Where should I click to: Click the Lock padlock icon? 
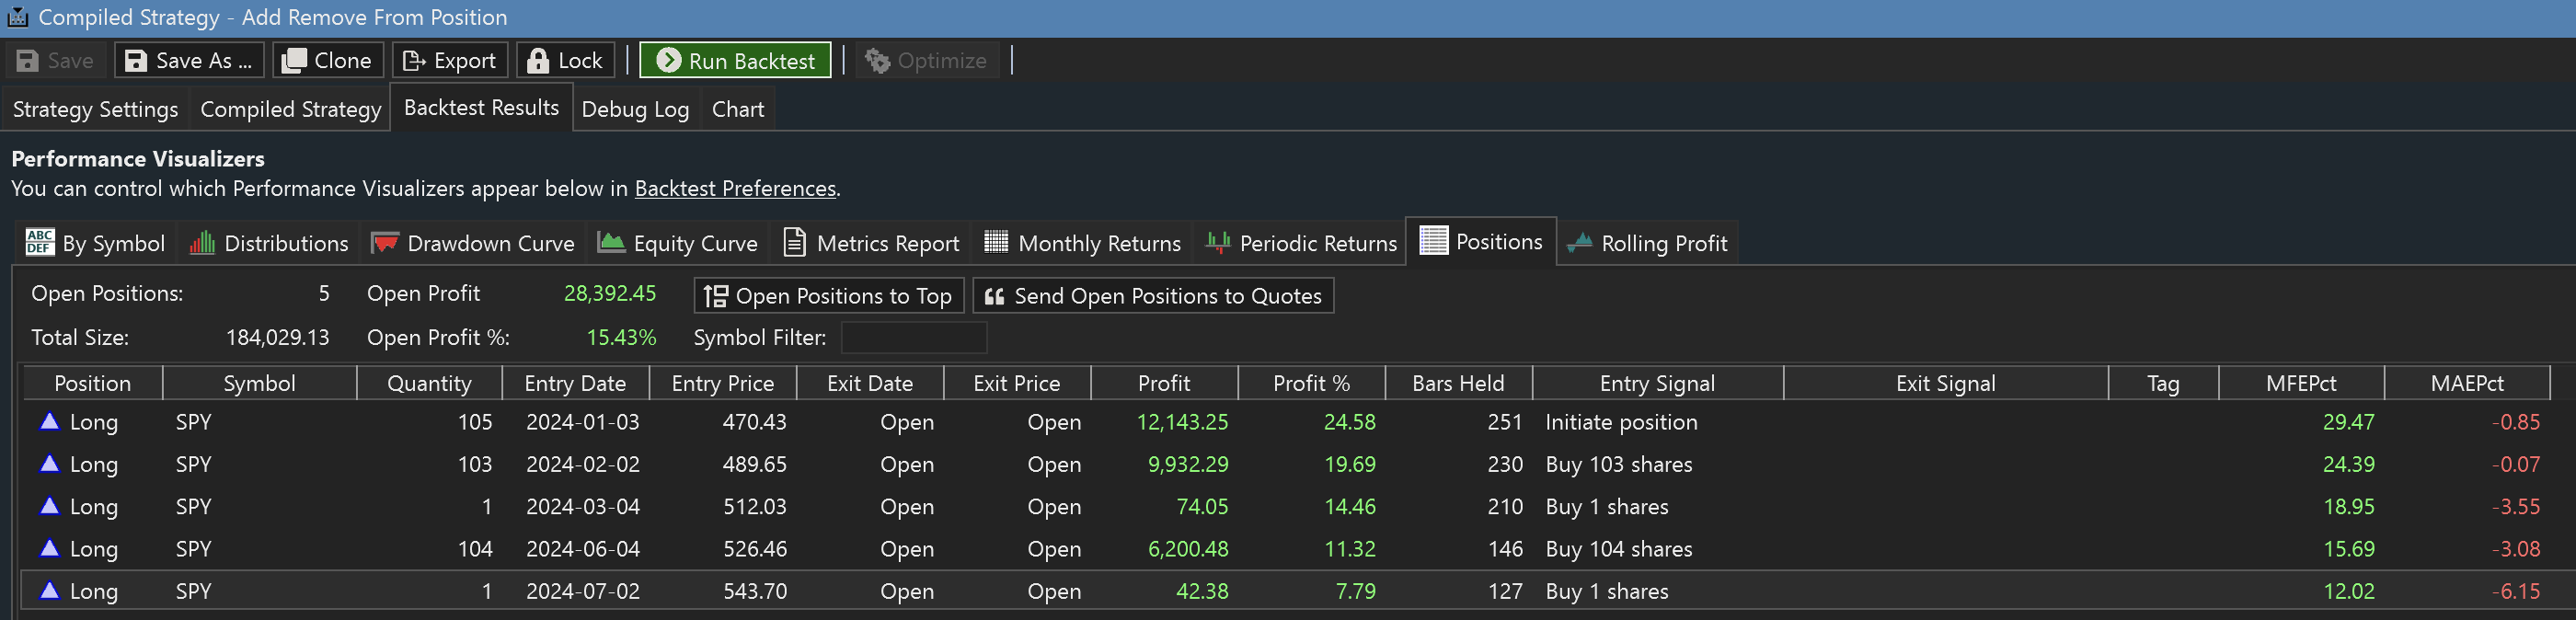(538, 61)
